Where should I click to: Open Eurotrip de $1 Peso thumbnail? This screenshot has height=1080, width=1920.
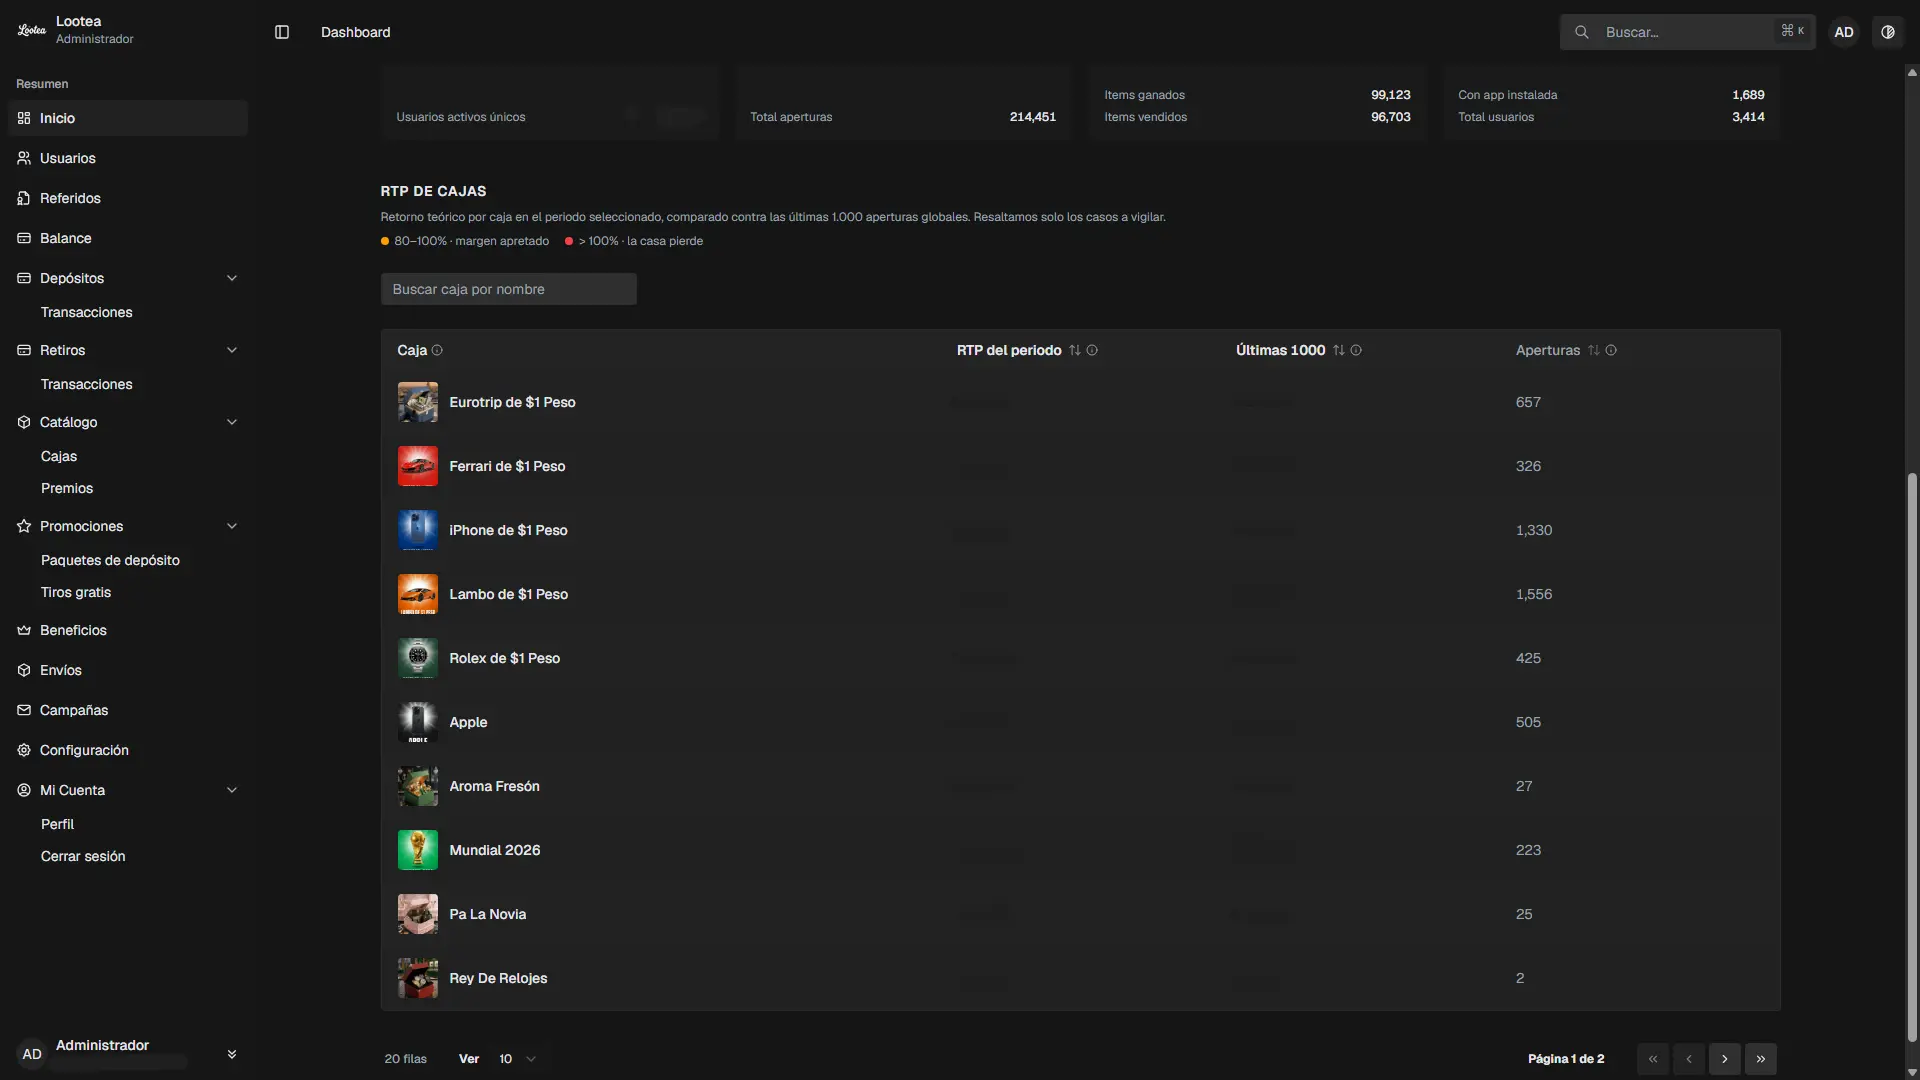(418, 402)
